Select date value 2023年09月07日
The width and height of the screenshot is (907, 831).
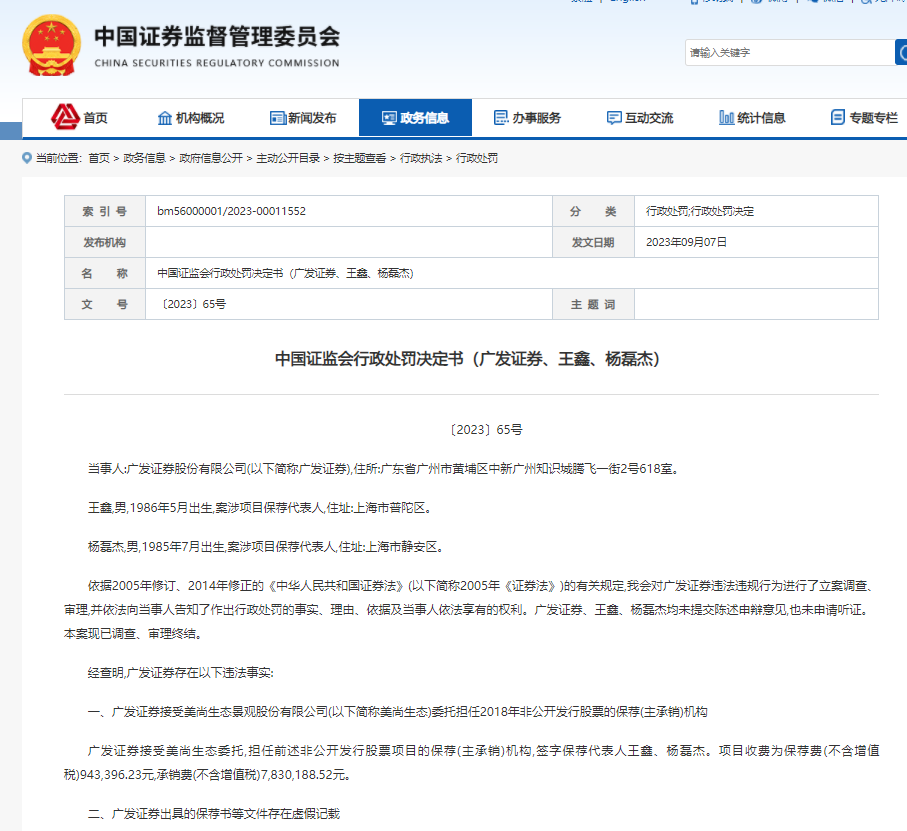click(x=686, y=242)
